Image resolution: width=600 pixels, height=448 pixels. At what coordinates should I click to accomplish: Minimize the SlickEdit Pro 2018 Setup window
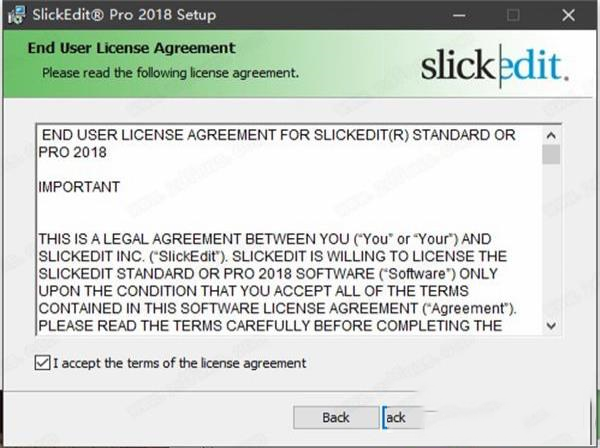point(459,15)
